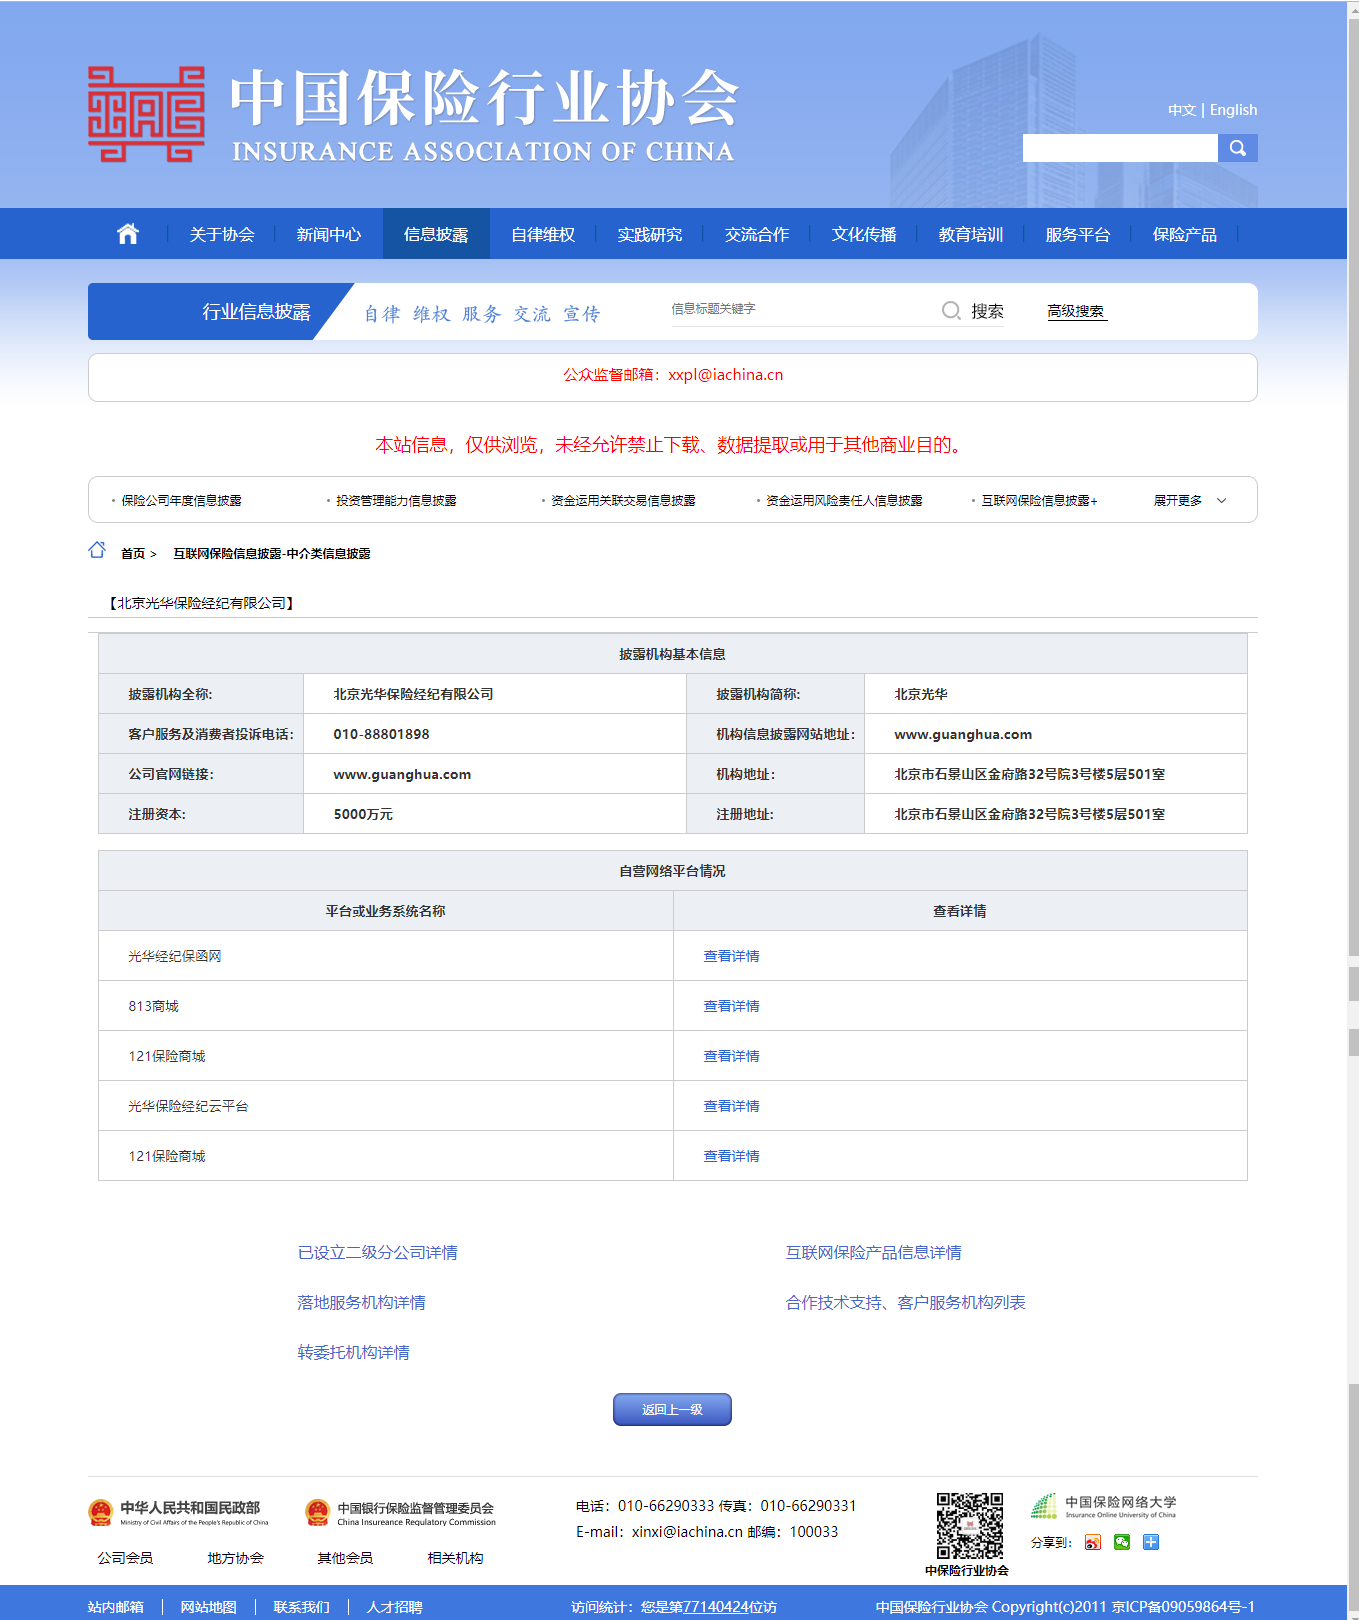Open 相关机构 footer link
Screen dimensions: 1359x1620
click(x=455, y=1558)
